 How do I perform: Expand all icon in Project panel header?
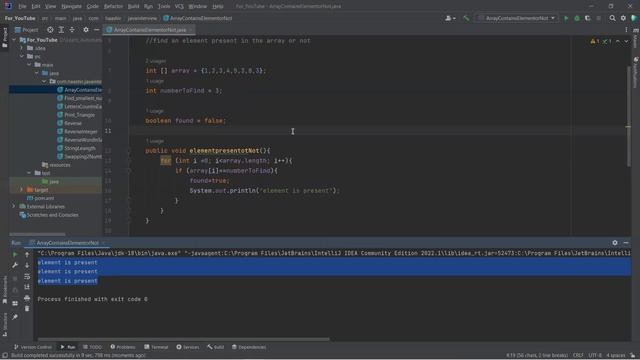pos(61,30)
